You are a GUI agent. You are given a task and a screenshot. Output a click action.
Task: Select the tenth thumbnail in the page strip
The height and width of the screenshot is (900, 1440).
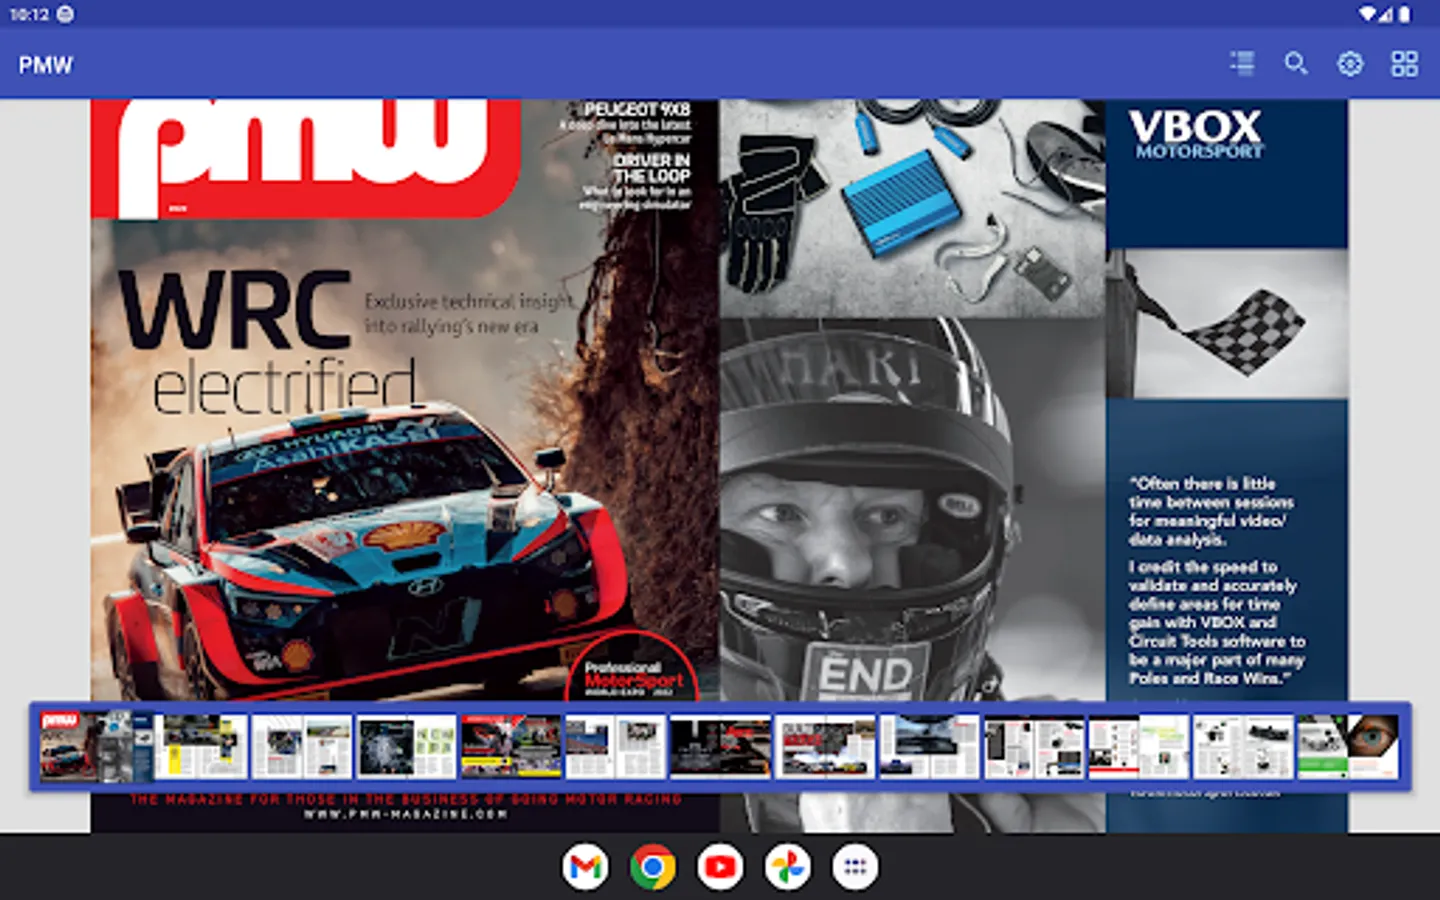point(1034,746)
